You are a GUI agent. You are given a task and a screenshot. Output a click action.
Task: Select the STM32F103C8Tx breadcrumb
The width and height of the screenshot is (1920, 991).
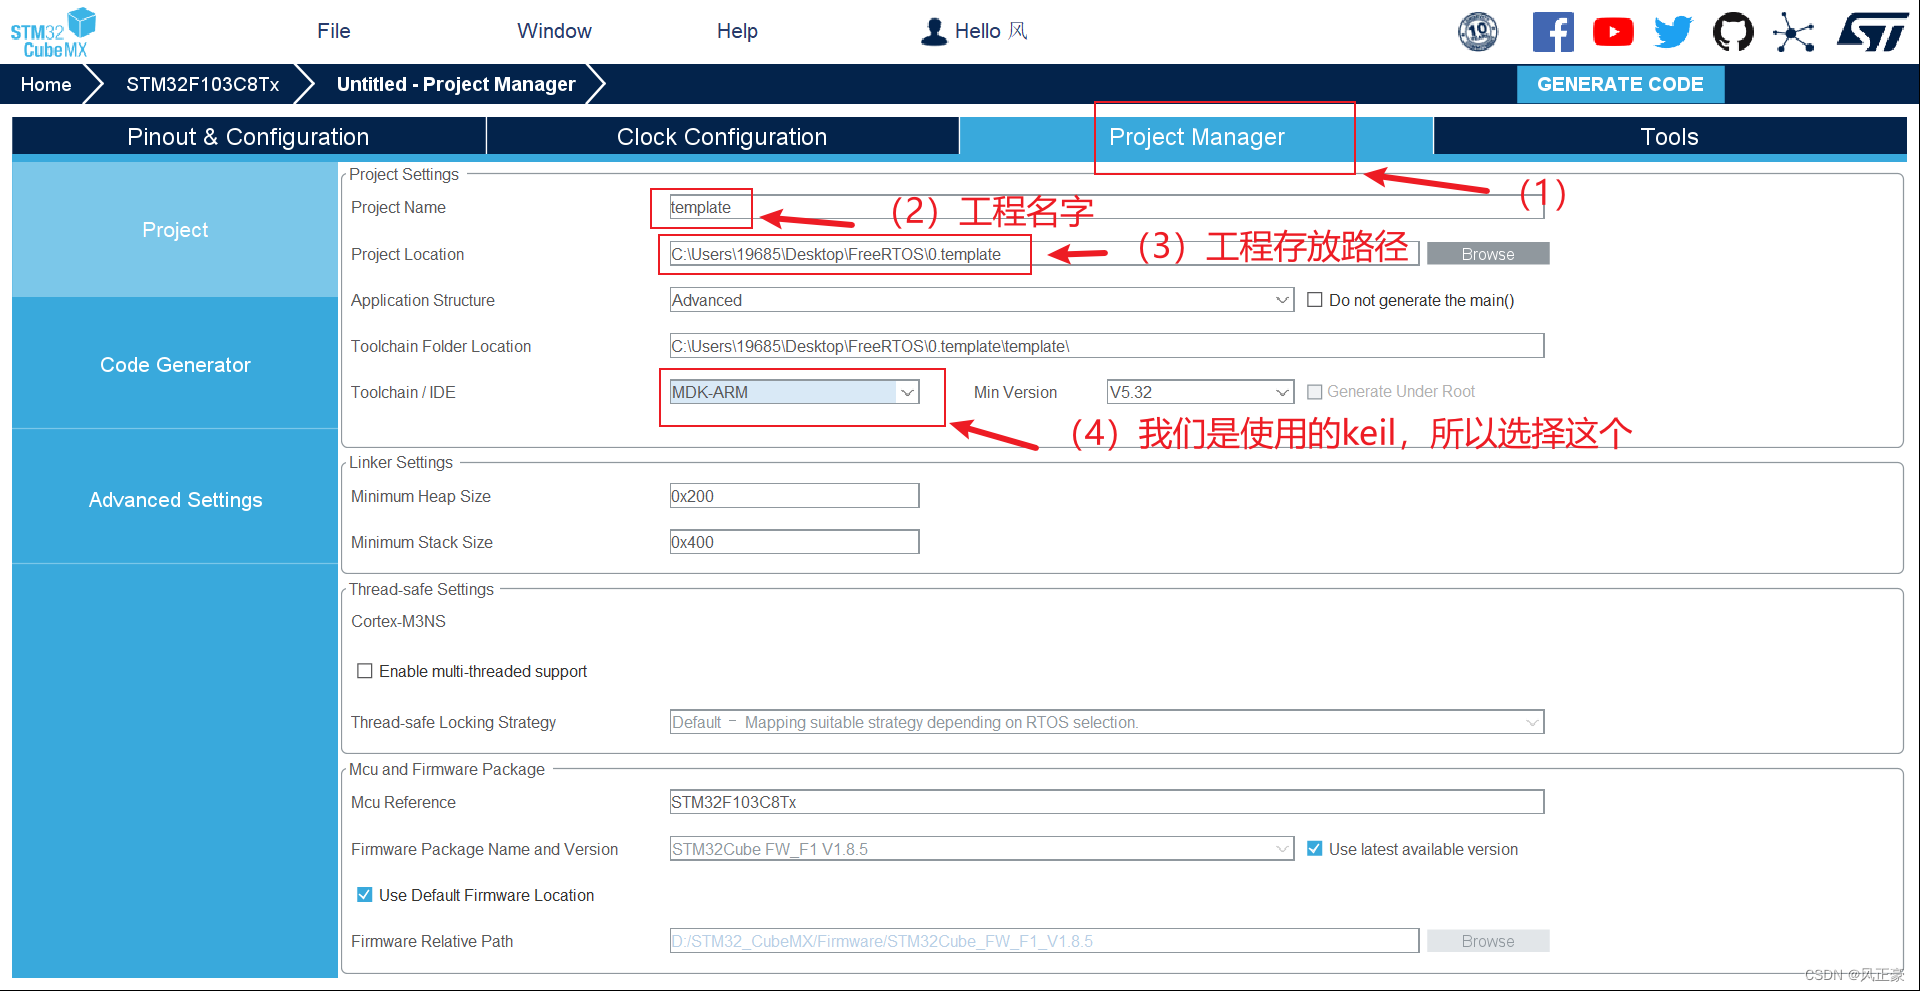pos(202,84)
